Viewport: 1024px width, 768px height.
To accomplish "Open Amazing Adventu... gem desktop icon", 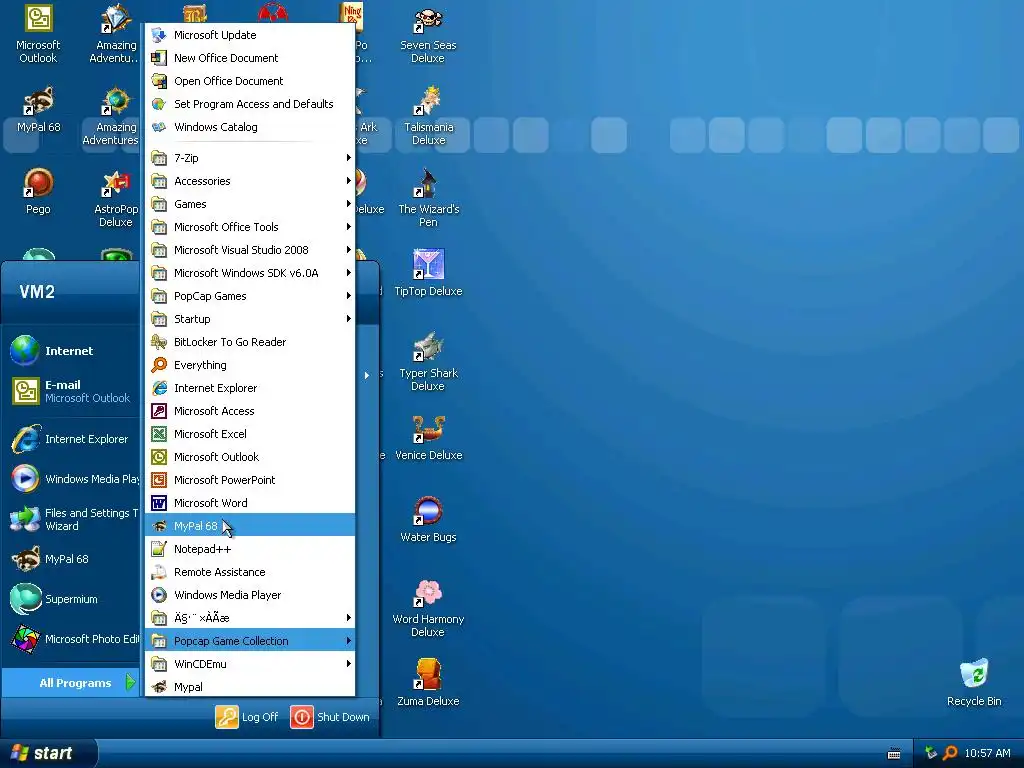I will (116, 34).
